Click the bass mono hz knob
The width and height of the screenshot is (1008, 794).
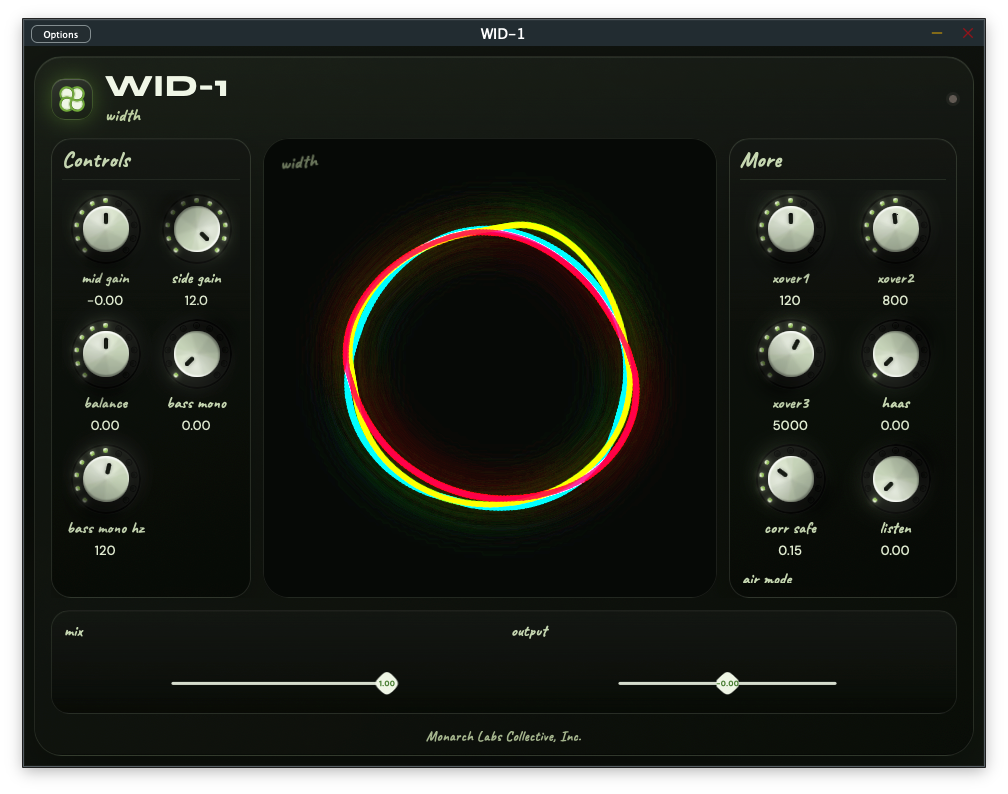tap(106, 479)
